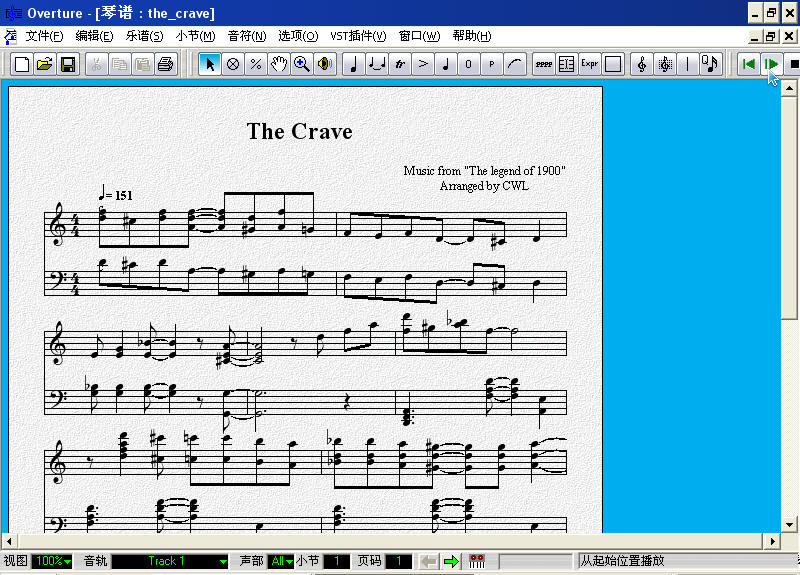Click the vertical scrollbar down arrow
The height and width of the screenshot is (575, 800).
pos(789,524)
